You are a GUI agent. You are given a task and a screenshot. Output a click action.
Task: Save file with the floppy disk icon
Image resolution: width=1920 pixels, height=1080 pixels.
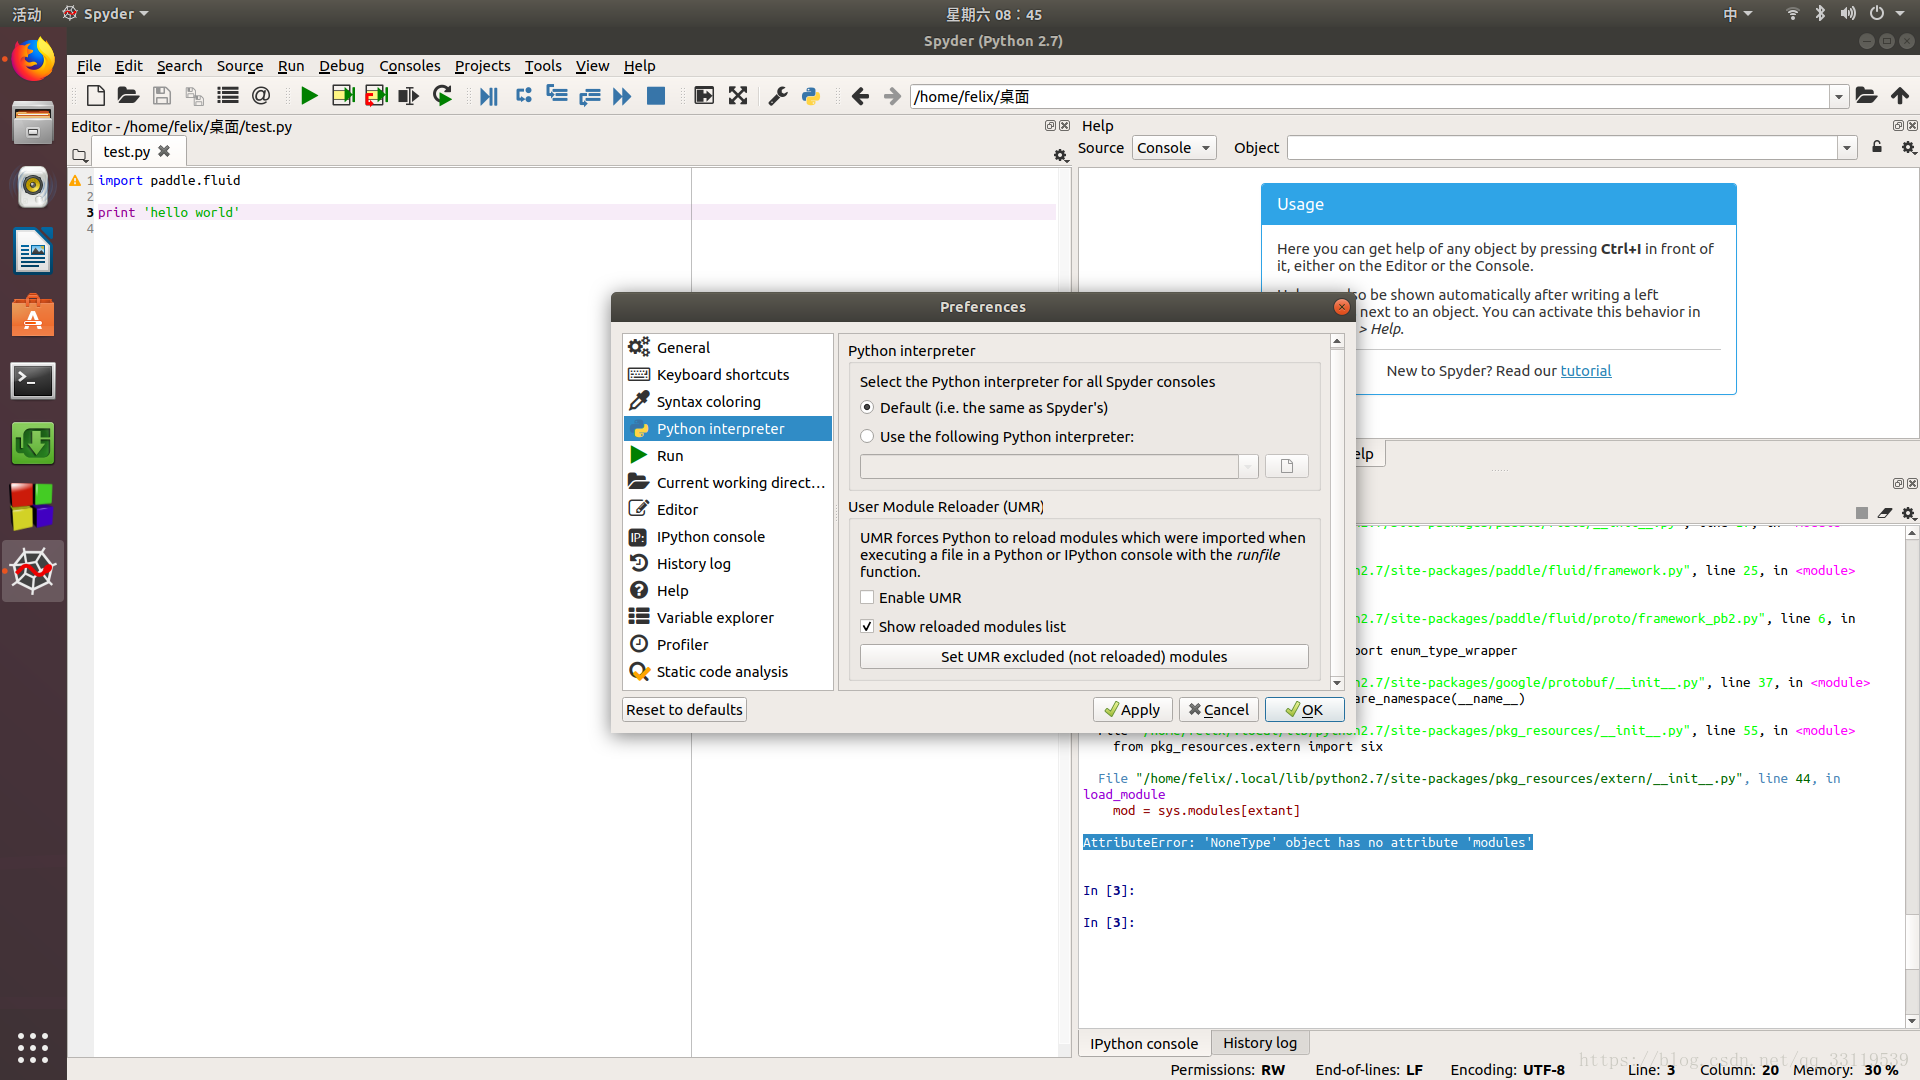(161, 96)
